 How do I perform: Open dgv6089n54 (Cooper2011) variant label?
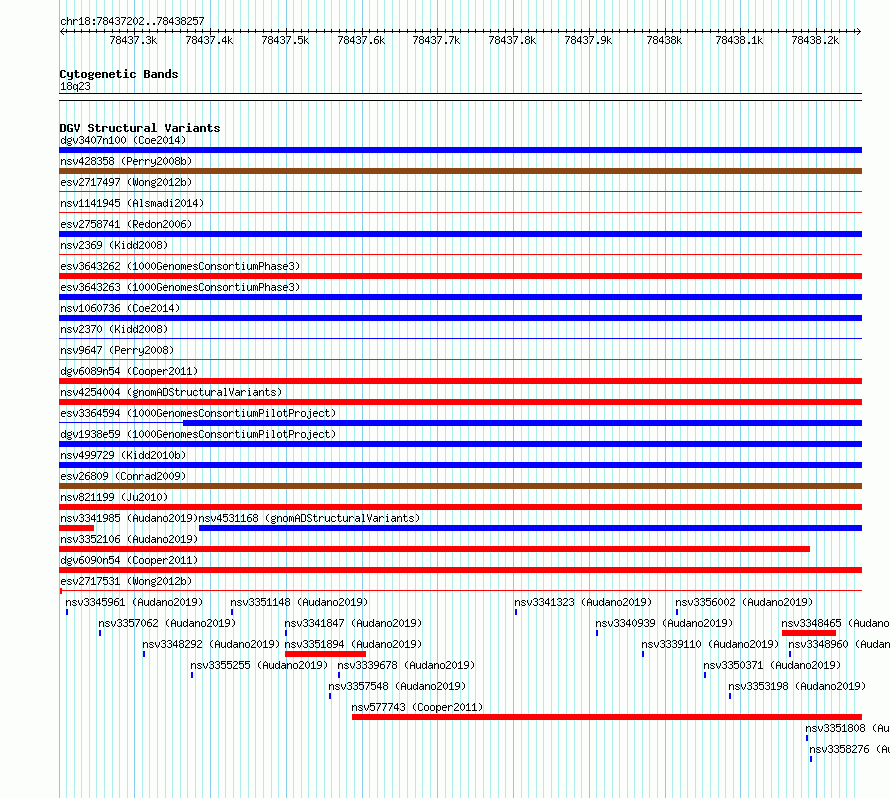(129, 371)
